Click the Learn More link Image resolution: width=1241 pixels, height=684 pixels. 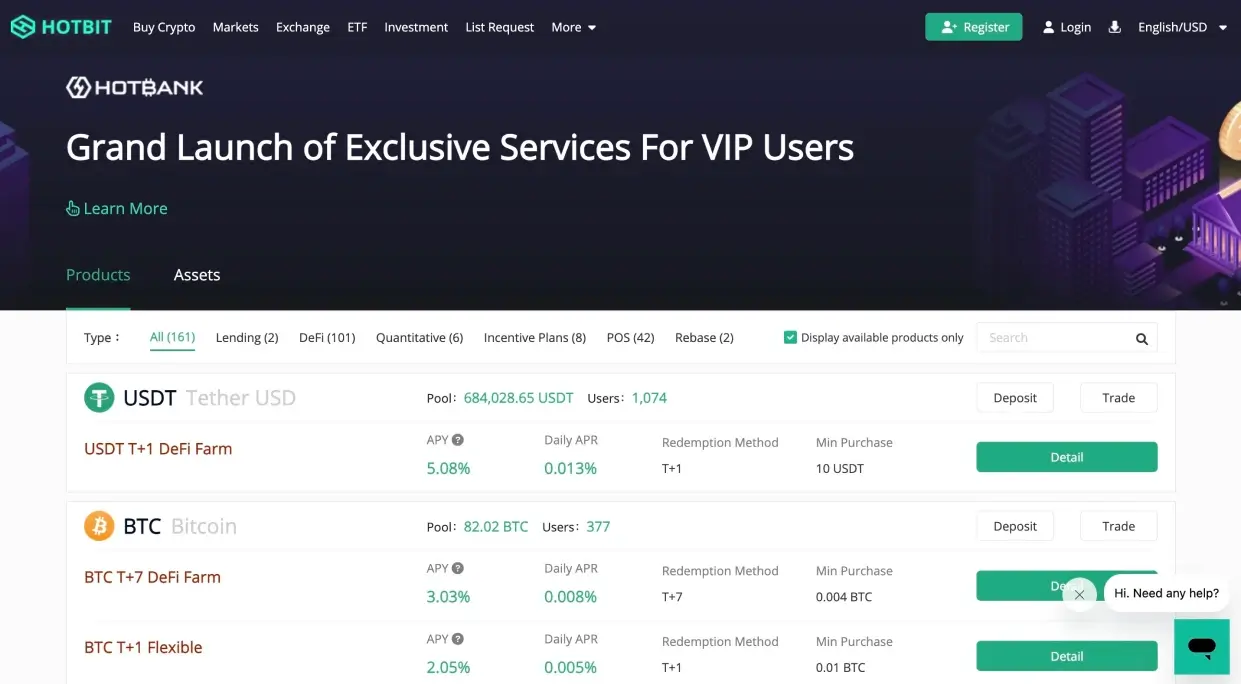(x=117, y=209)
